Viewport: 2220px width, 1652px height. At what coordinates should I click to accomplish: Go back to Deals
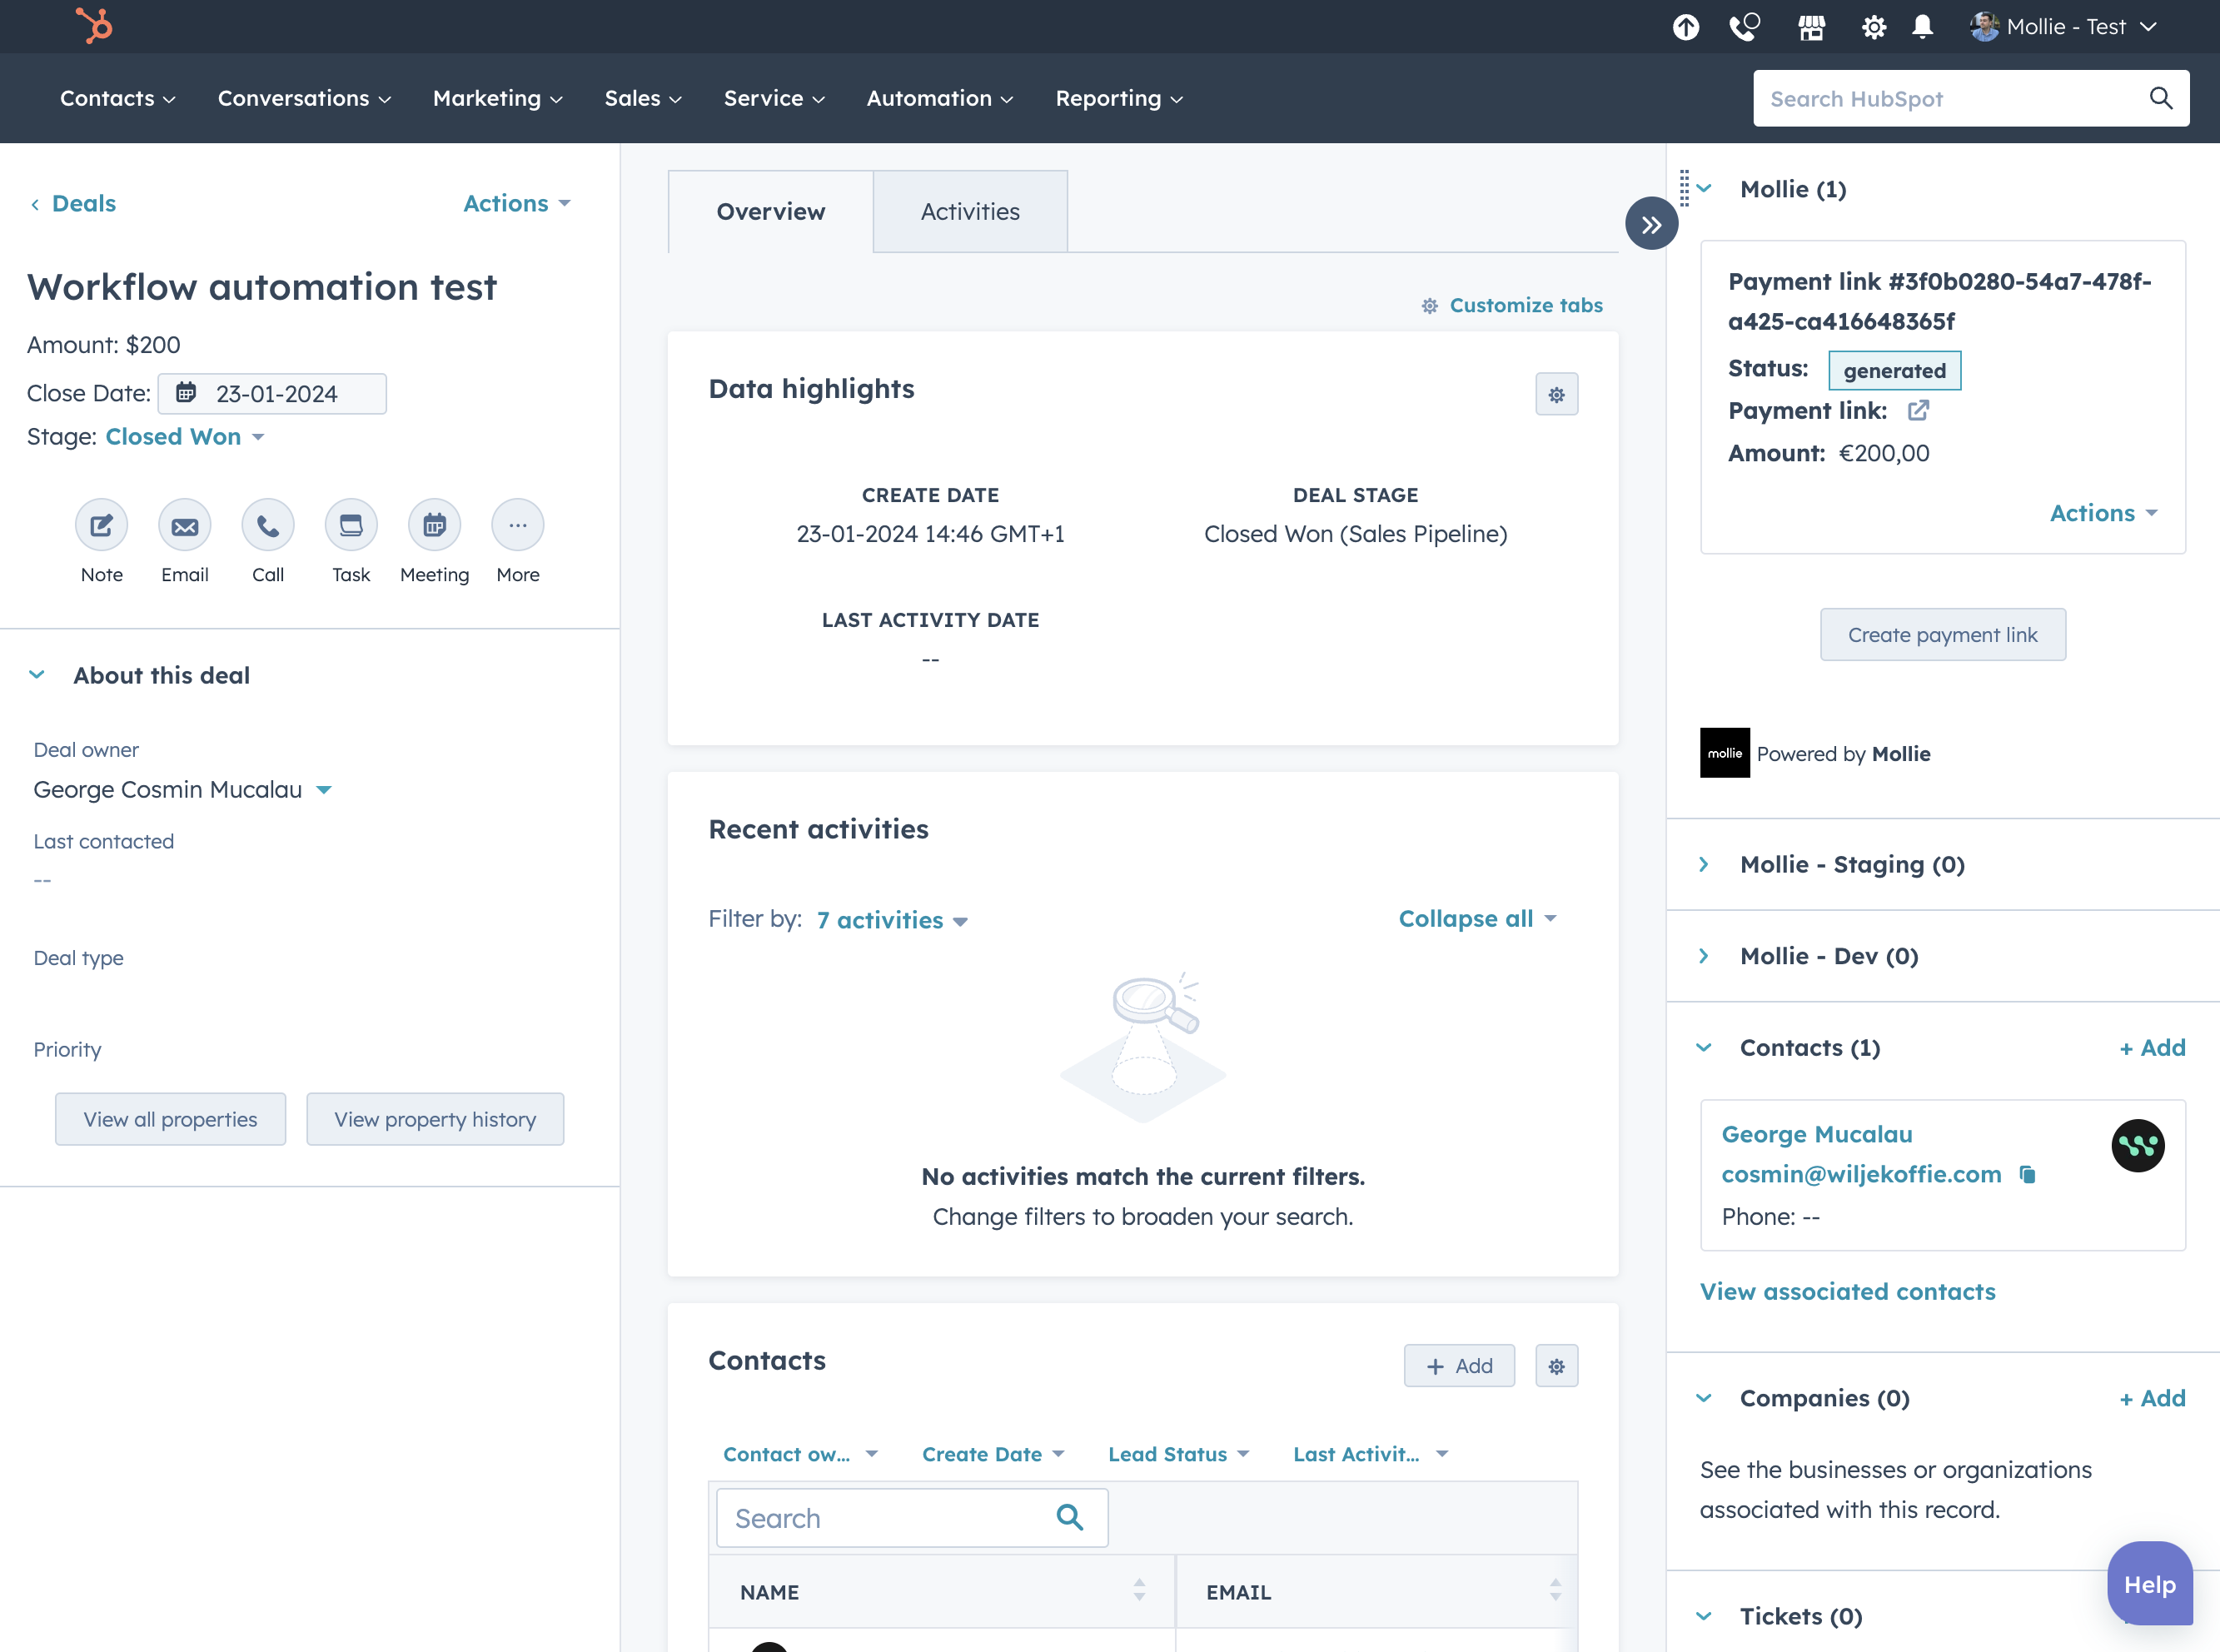(72, 203)
